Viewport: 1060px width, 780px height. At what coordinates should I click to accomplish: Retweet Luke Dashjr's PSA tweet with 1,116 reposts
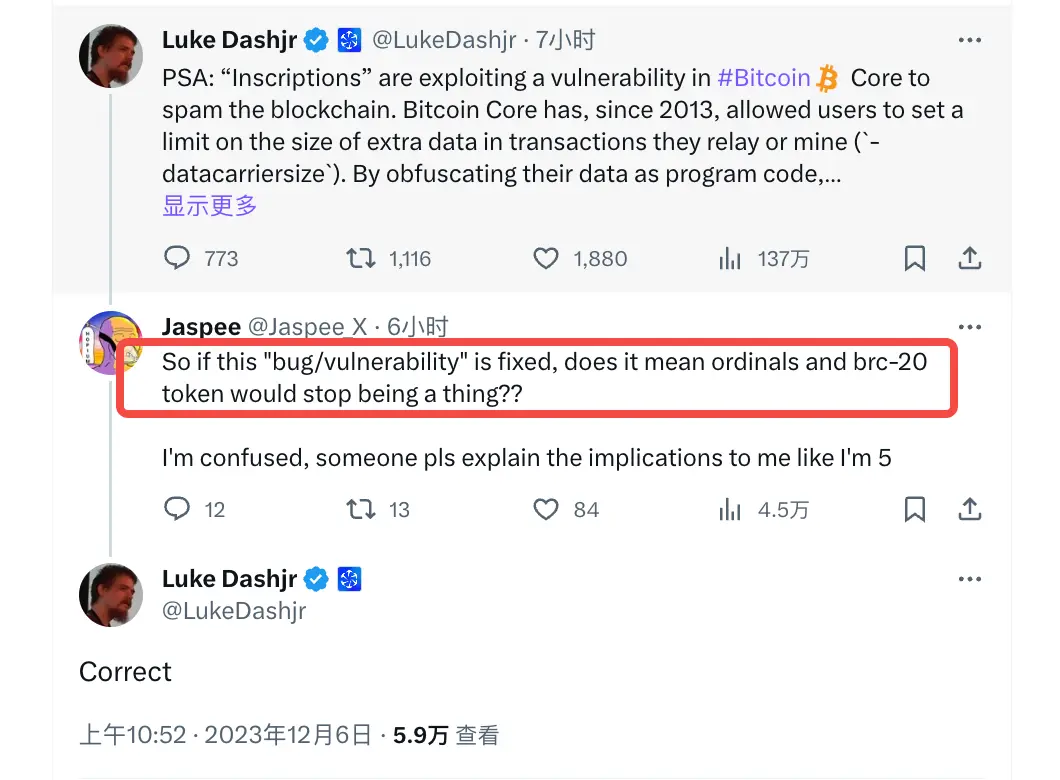pos(360,259)
